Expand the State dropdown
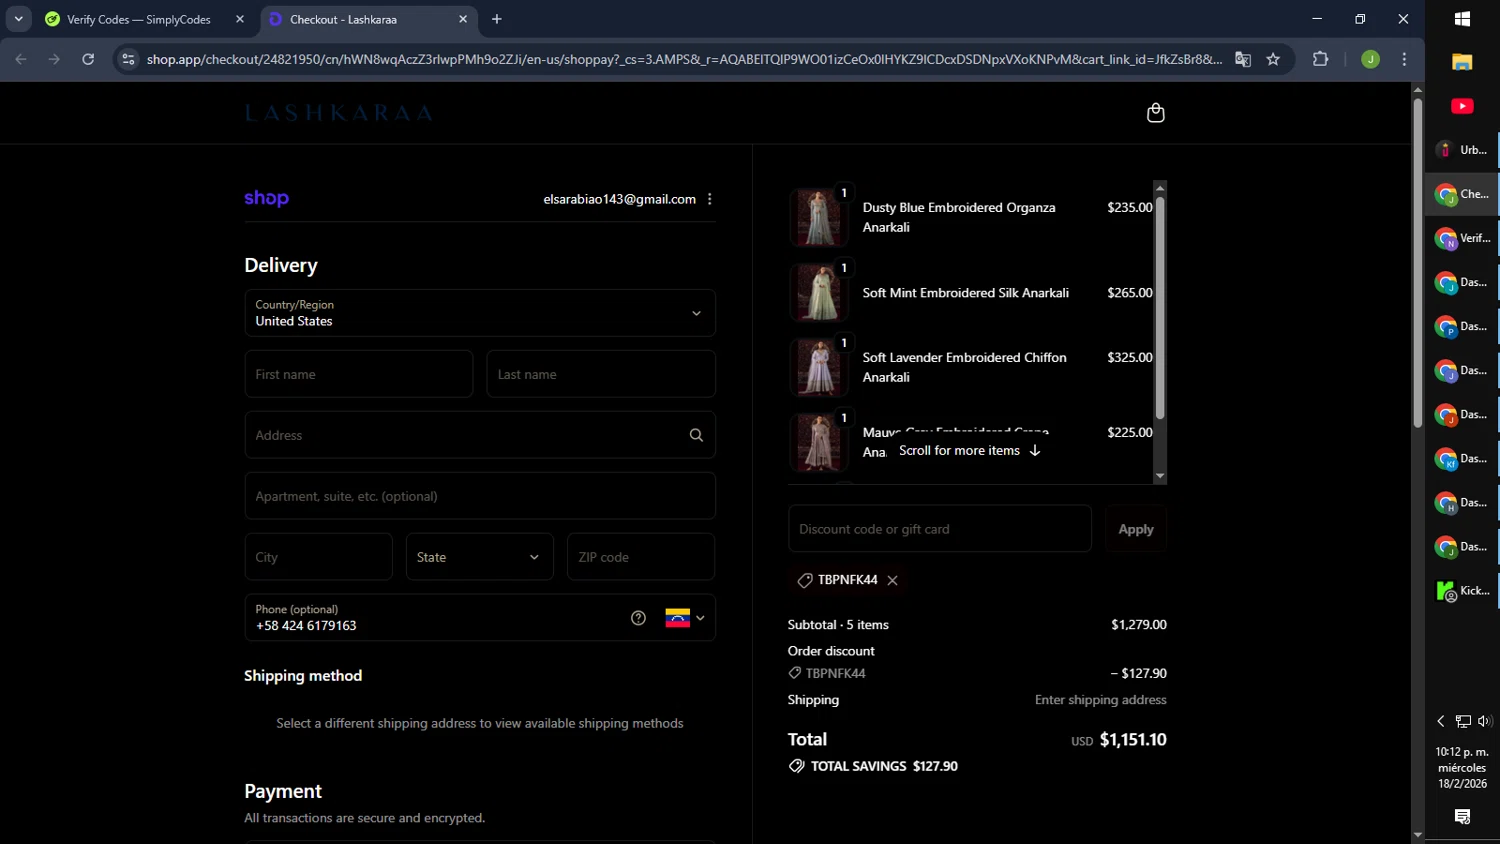This screenshot has height=844, width=1500. click(480, 557)
